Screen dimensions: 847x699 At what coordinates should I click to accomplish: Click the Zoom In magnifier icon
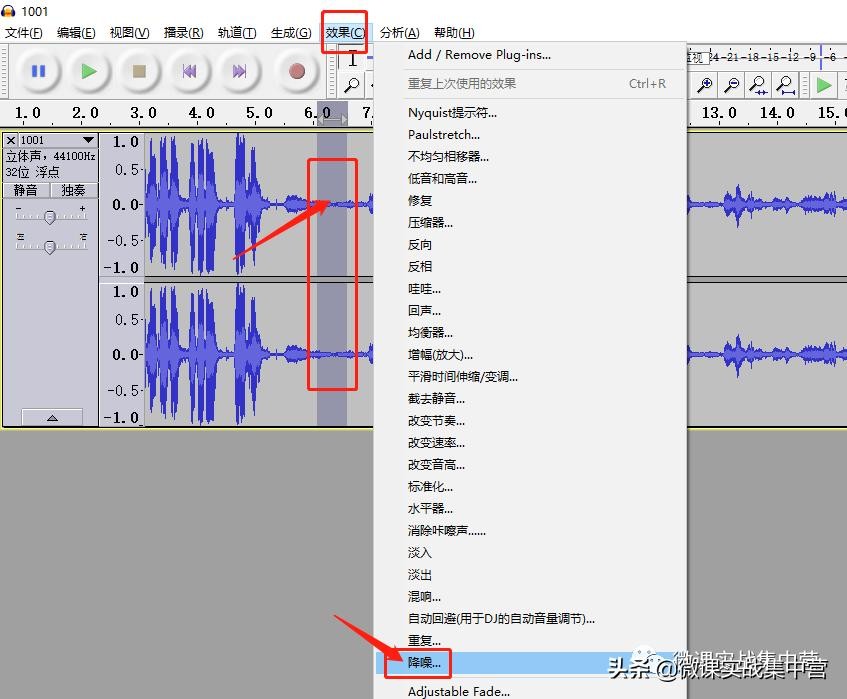[706, 85]
